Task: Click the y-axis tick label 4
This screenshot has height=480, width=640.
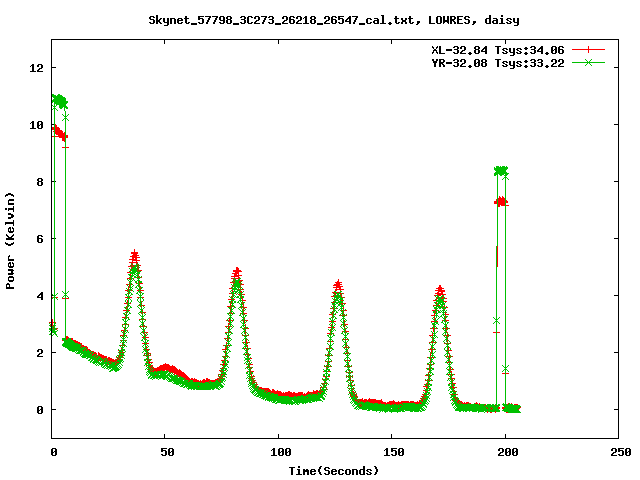Action: pos(40,296)
